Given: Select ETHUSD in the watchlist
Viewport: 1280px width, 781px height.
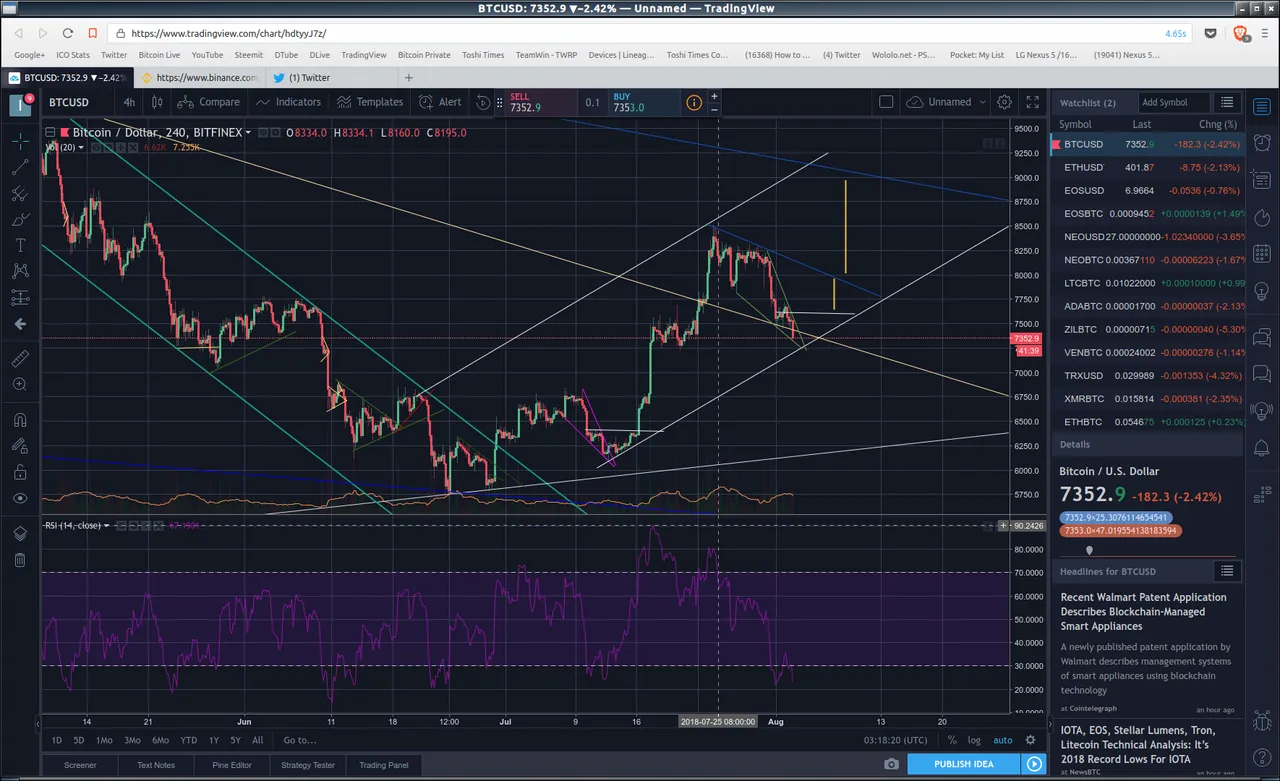Looking at the screenshot, I should click(1148, 167).
